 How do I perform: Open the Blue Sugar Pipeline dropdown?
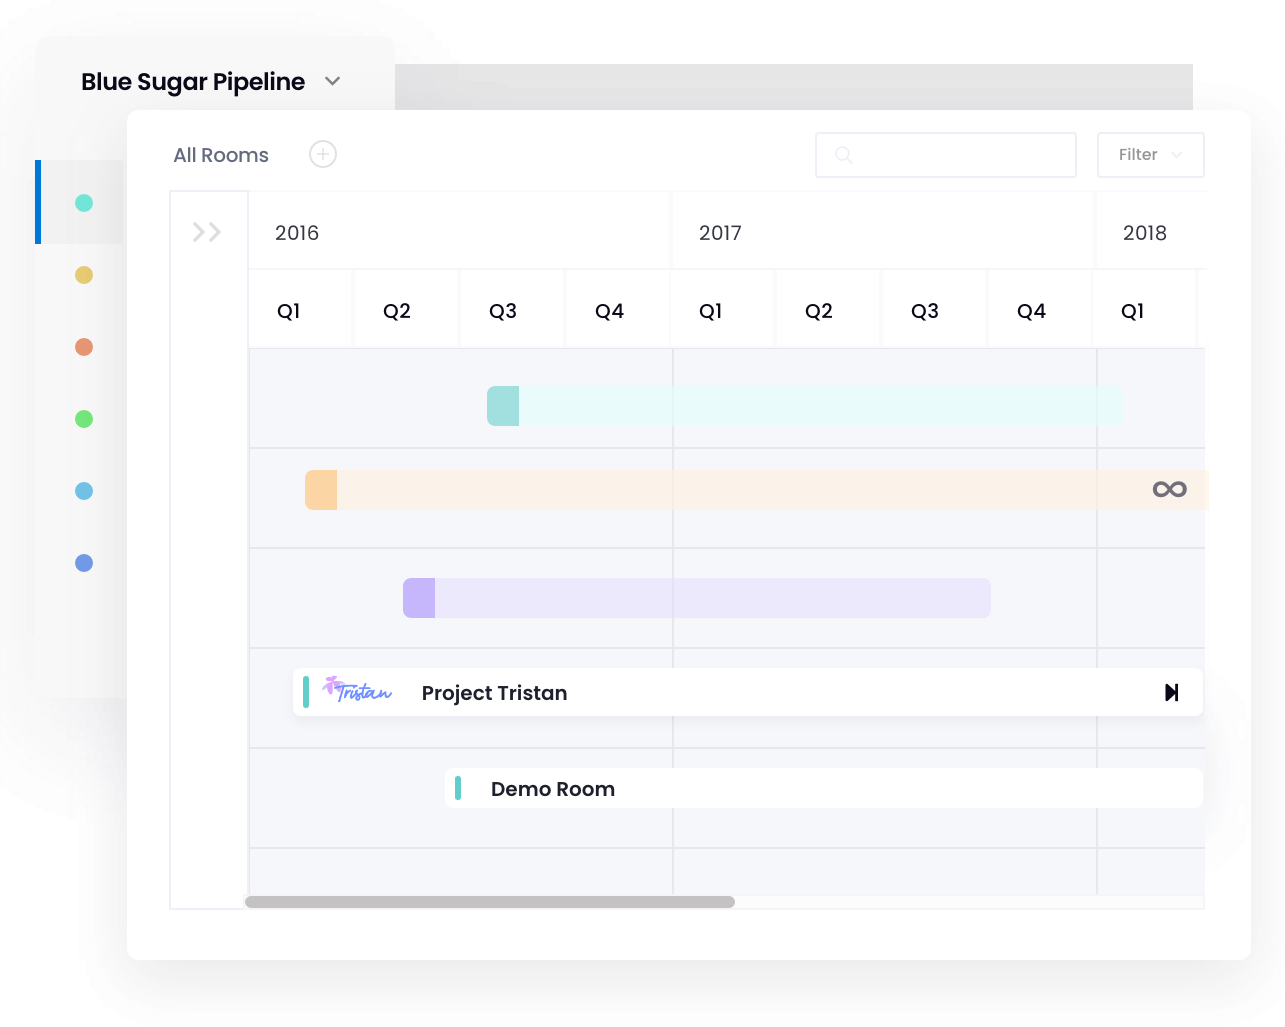(332, 82)
